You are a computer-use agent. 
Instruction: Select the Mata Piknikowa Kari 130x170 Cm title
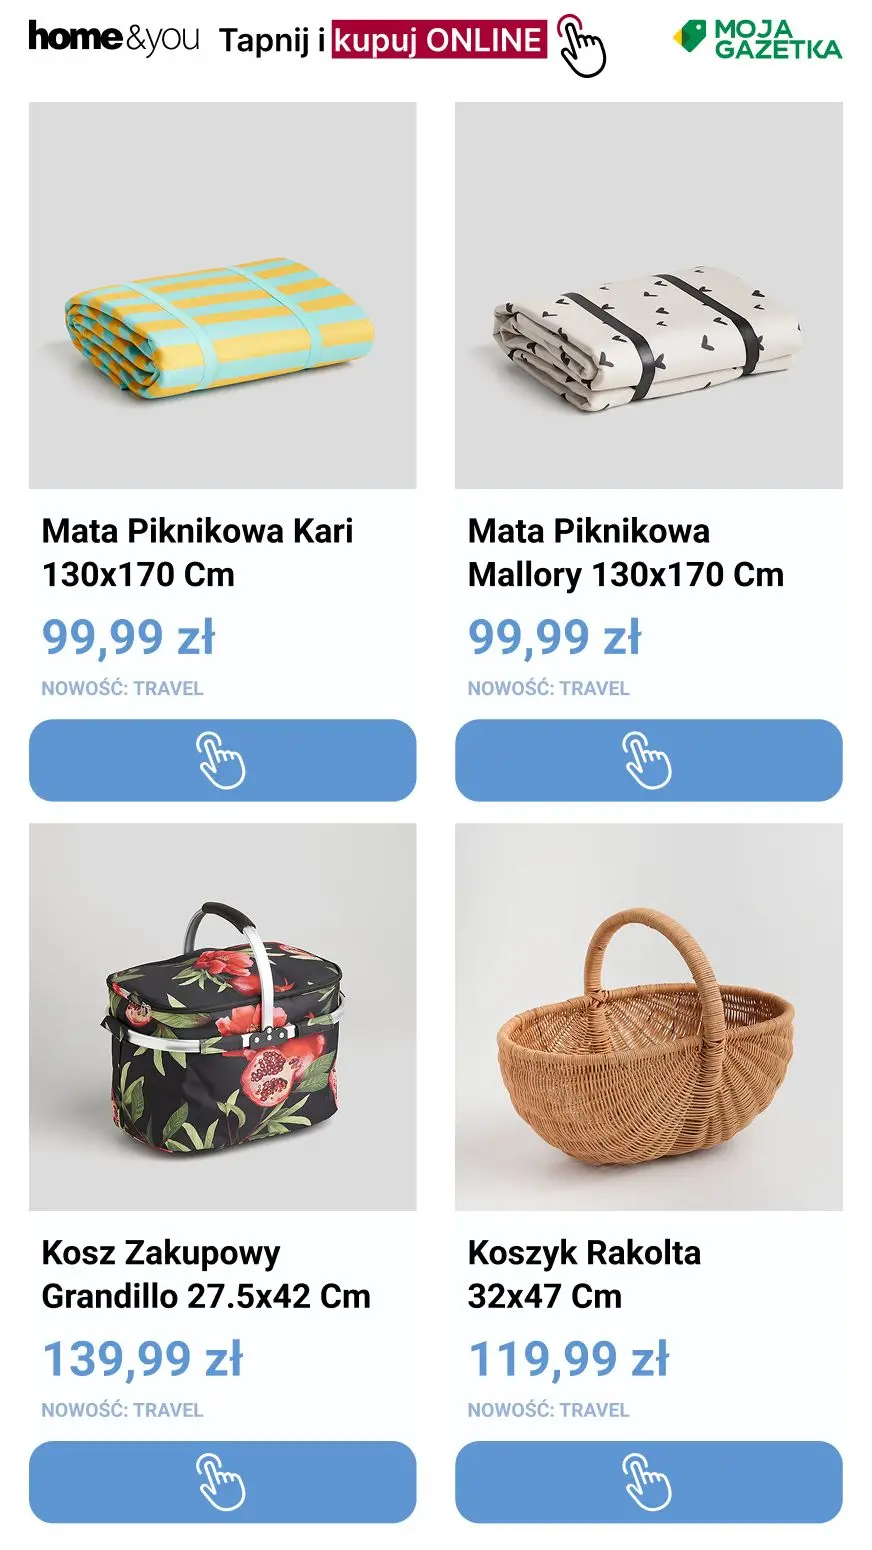click(197, 552)
